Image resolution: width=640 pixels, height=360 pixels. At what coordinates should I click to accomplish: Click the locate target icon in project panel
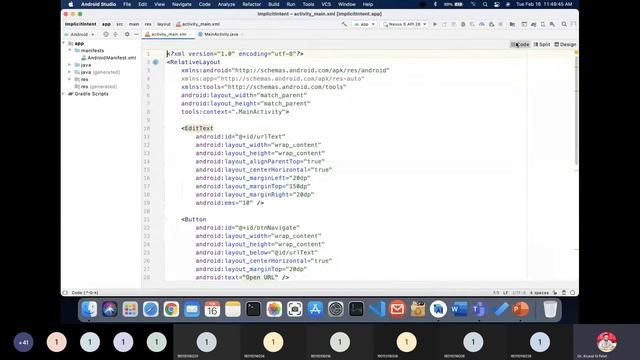(x=106, y=34)
